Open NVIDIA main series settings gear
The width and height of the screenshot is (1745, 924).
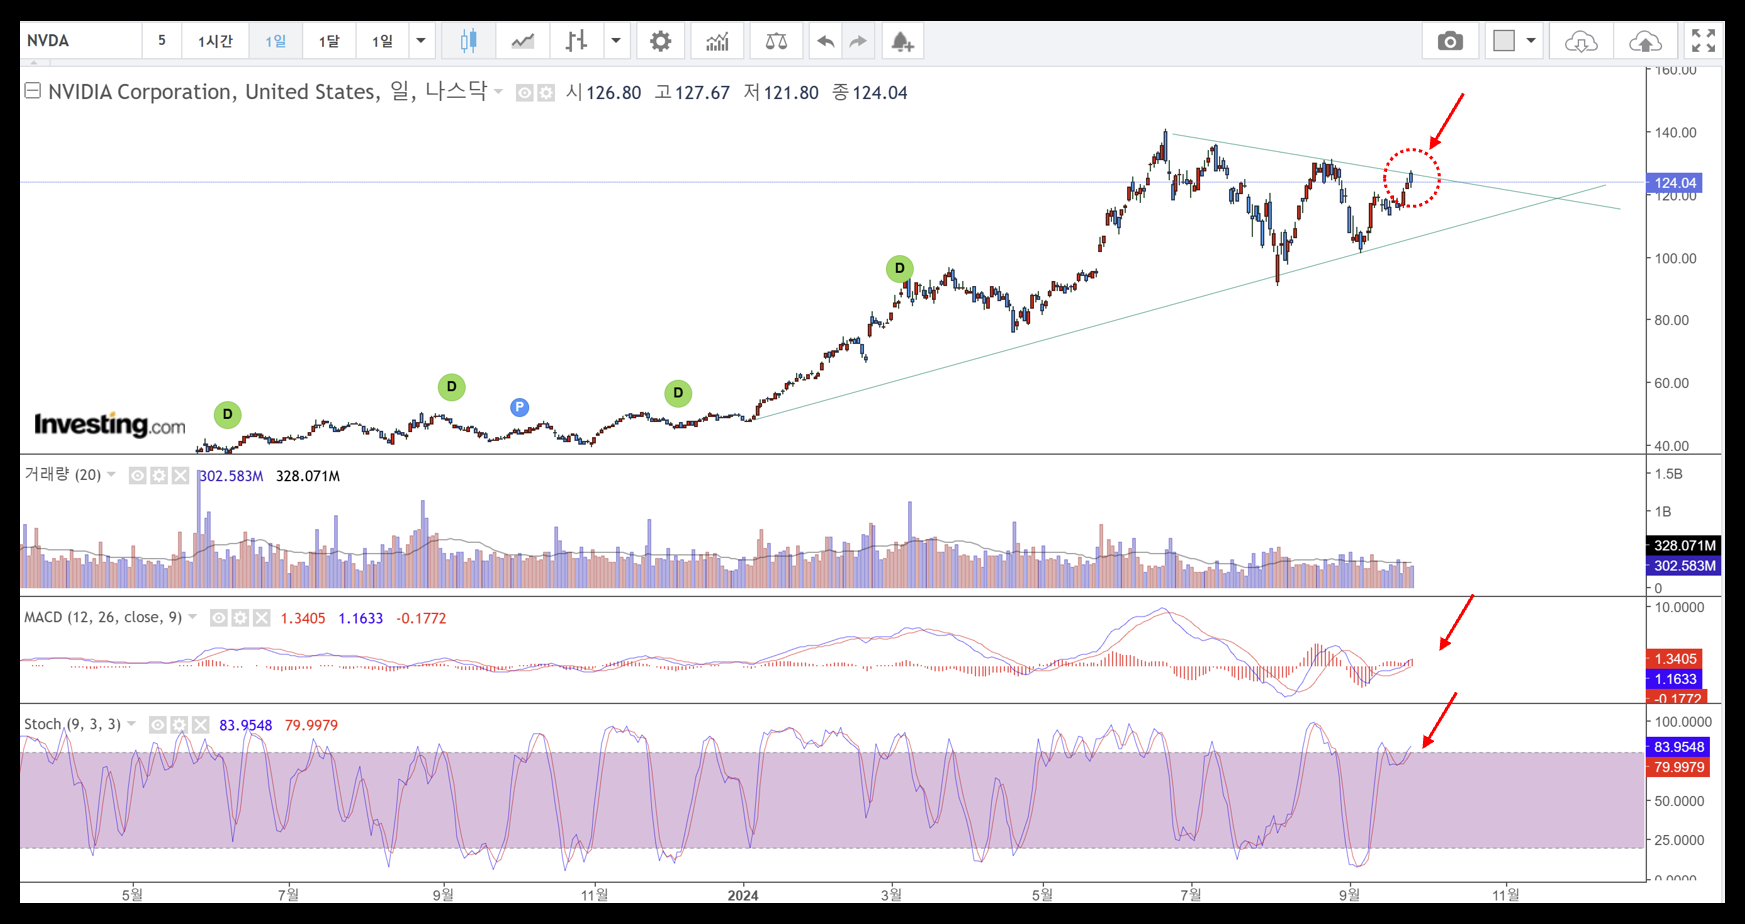(546, 93)
